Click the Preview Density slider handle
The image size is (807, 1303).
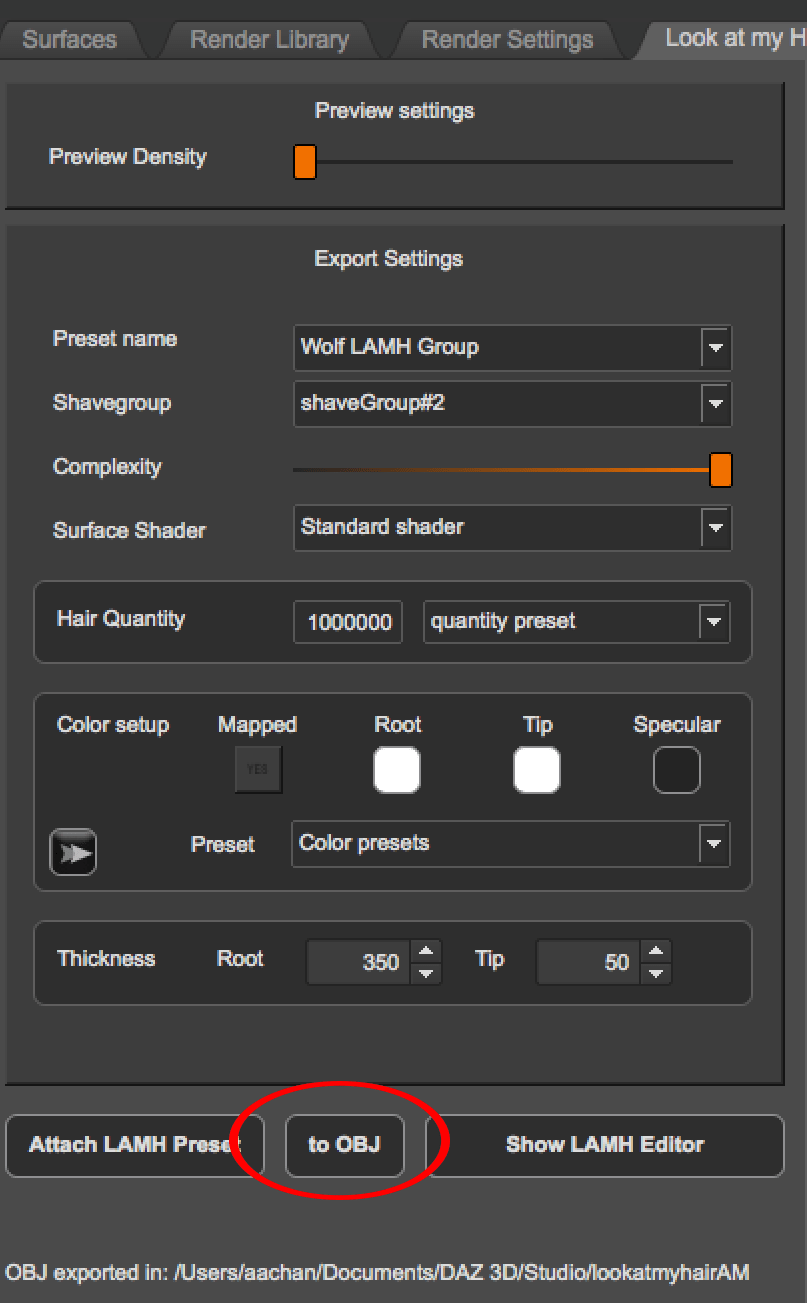tap(305, 162)
